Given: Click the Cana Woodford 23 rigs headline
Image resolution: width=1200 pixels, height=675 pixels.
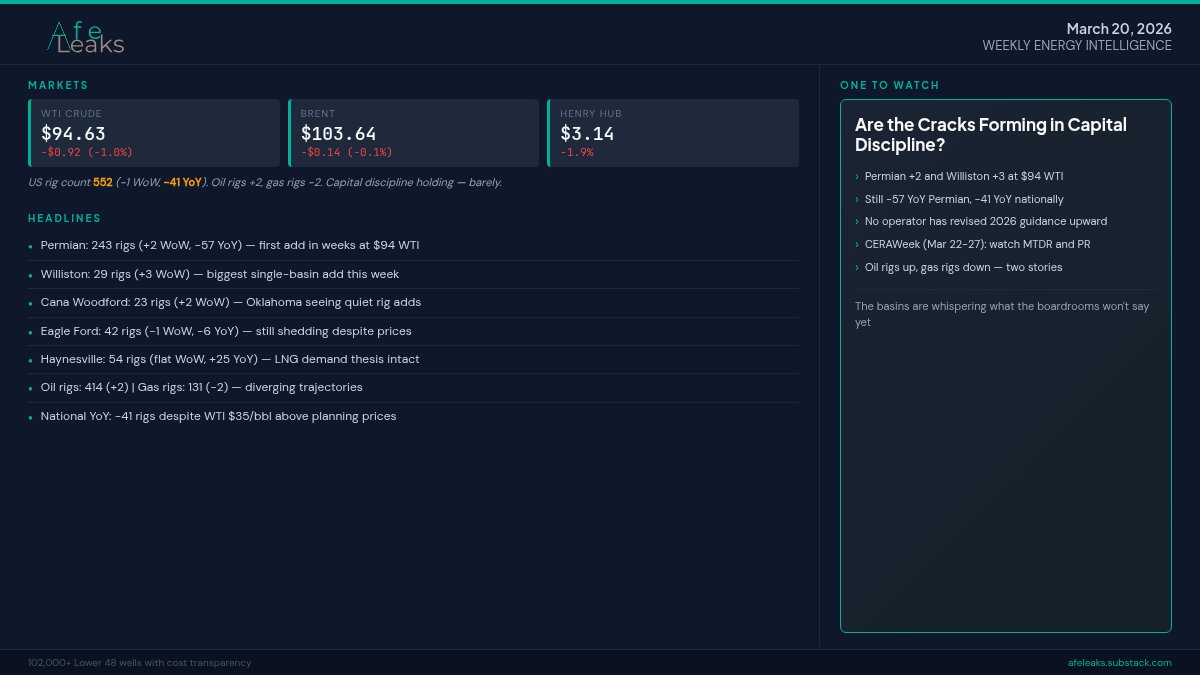Looking at the screenshot, I should (x=231, y=302).
